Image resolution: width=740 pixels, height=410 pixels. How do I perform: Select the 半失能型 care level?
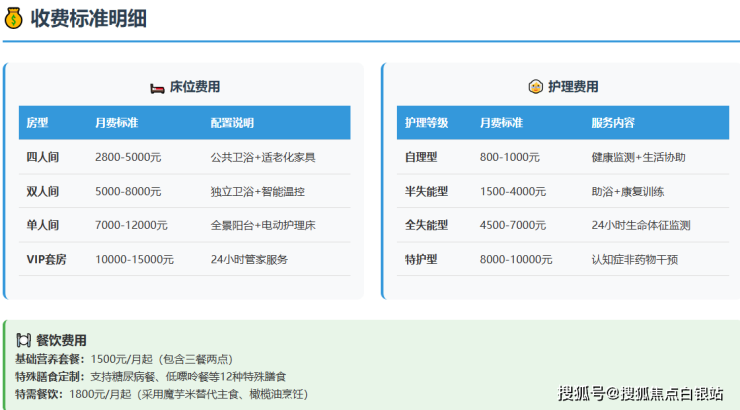(426, 192)
